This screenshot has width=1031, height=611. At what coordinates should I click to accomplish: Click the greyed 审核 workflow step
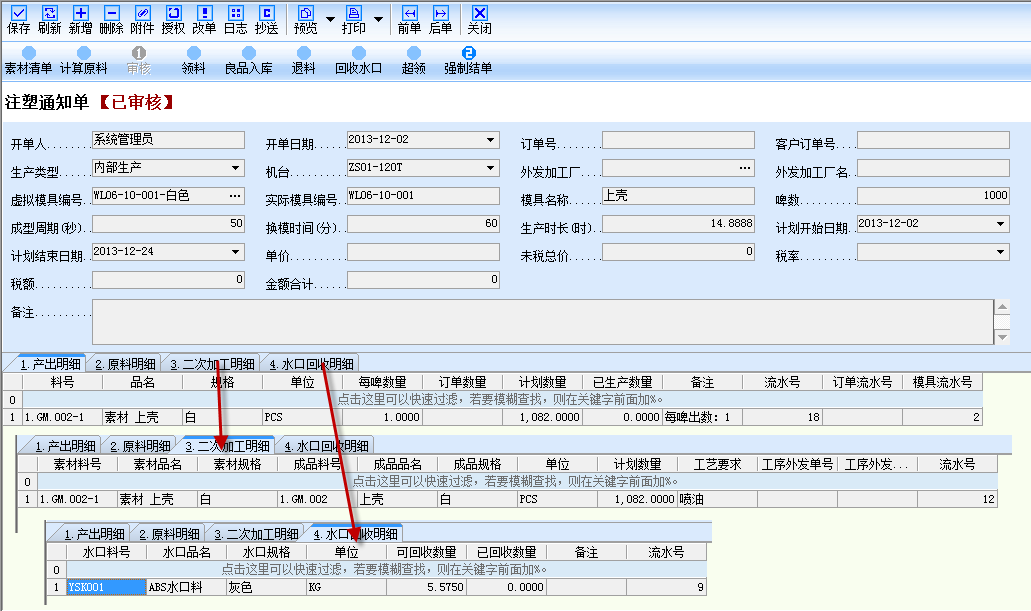pyautogui.click(x=139, y=61)
